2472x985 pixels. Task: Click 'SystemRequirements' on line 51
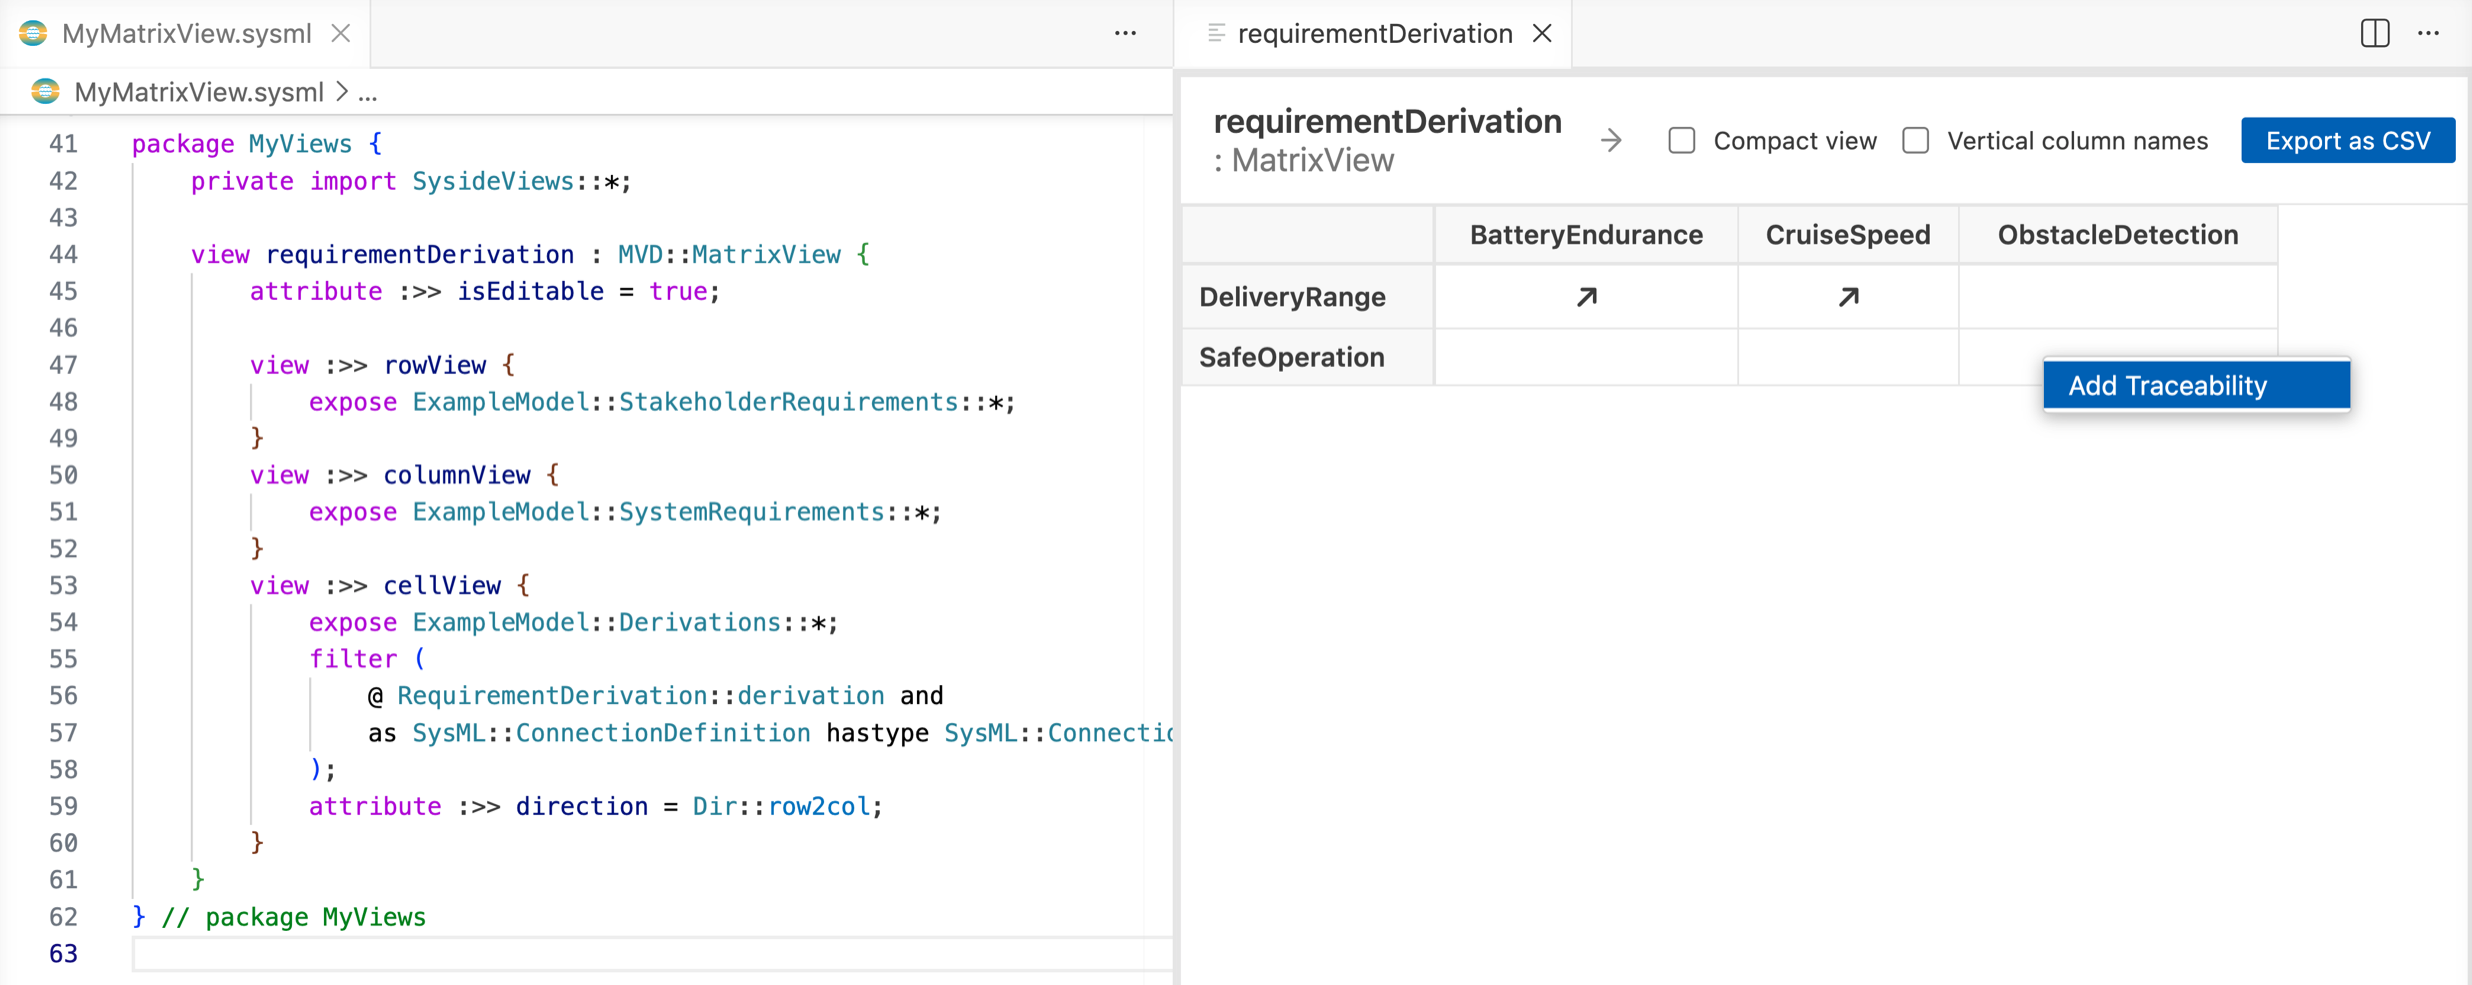(x=752, y=512)
